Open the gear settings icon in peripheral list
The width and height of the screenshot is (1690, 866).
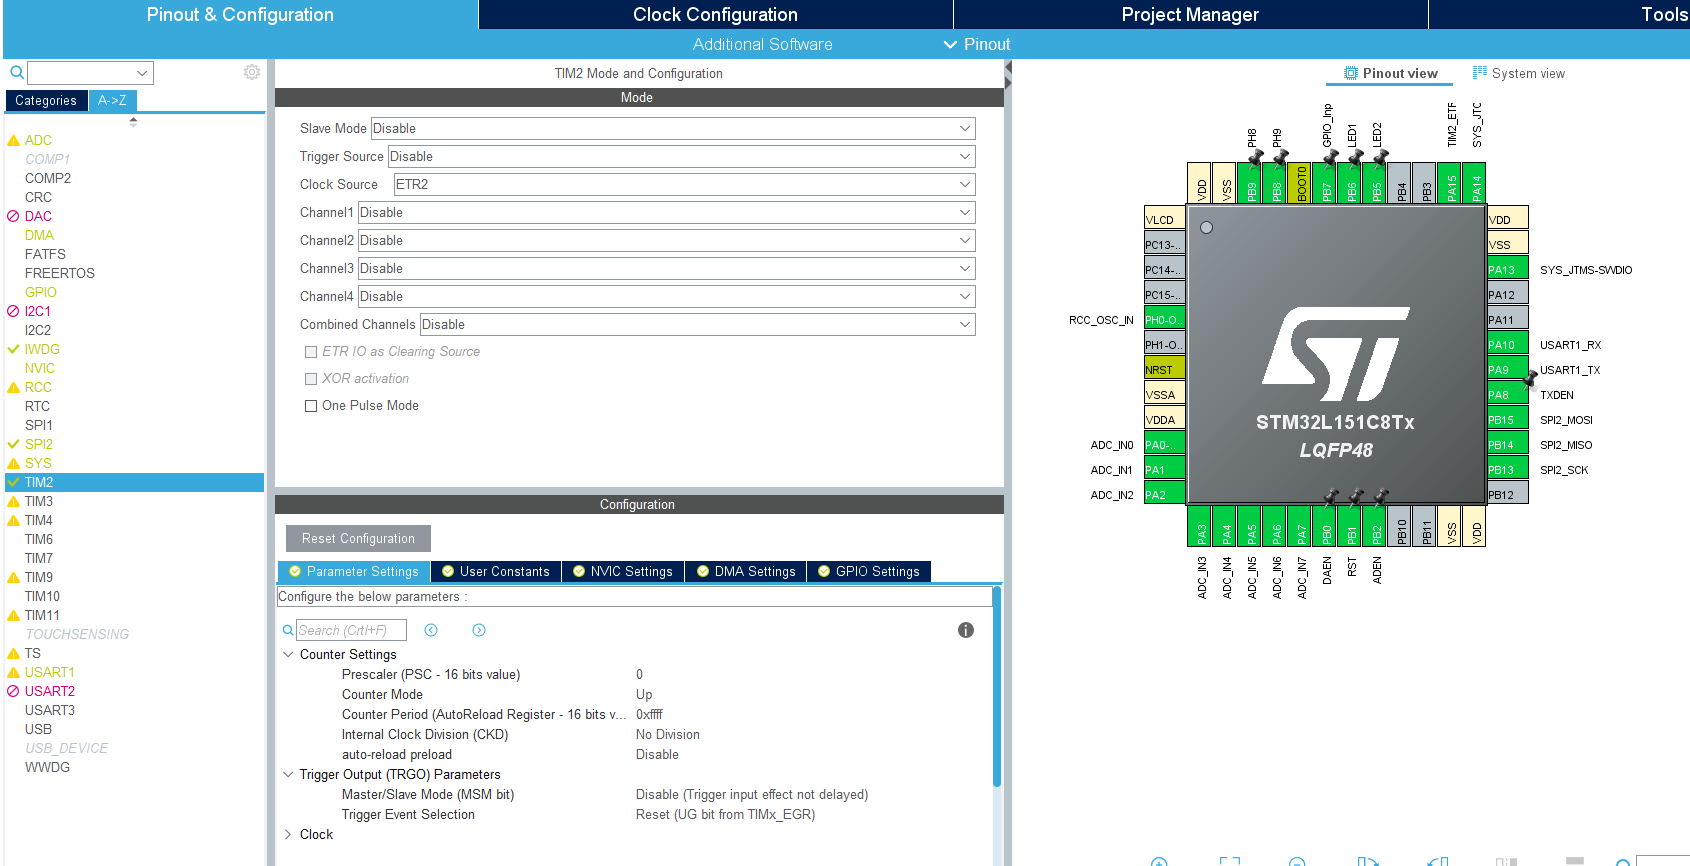click(x=252, y=72)
